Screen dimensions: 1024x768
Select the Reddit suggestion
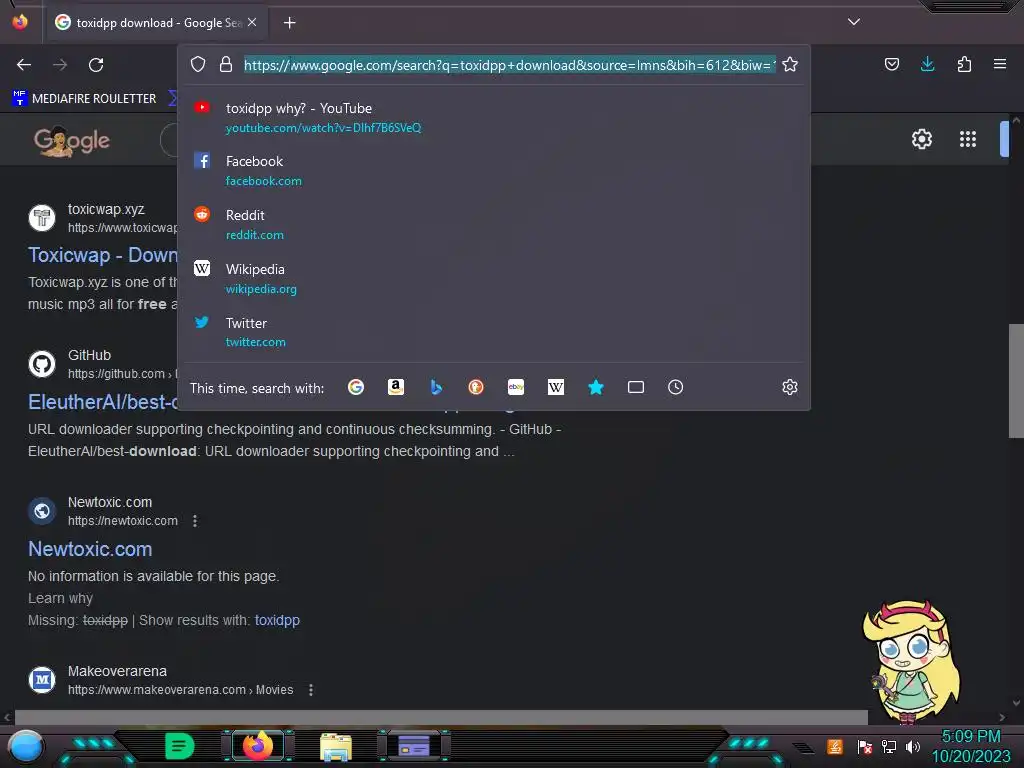click(494, 224)
